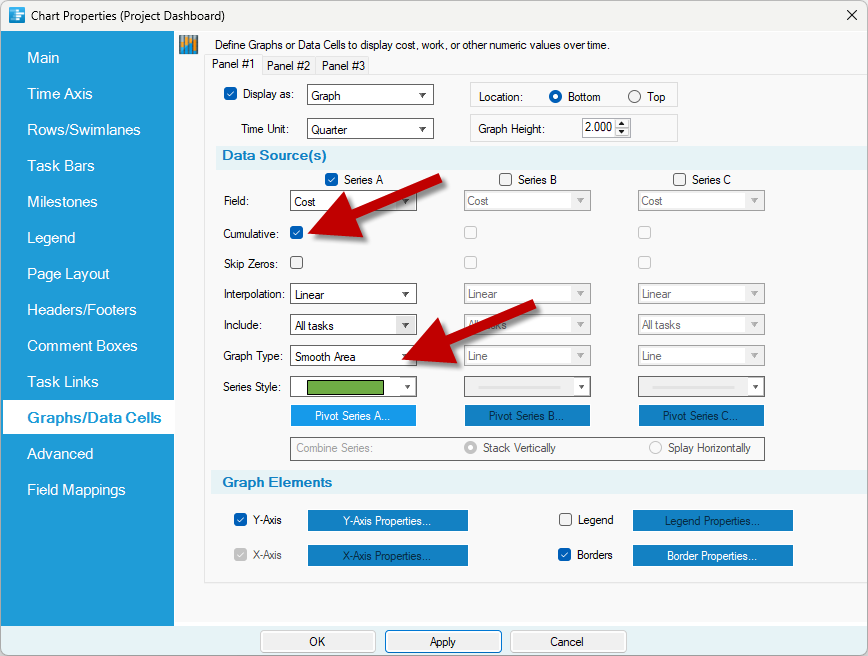Open the Series A Interpolation dropdown
The width and height of the screenshot is (868, 656).
(x=353, y=294)
